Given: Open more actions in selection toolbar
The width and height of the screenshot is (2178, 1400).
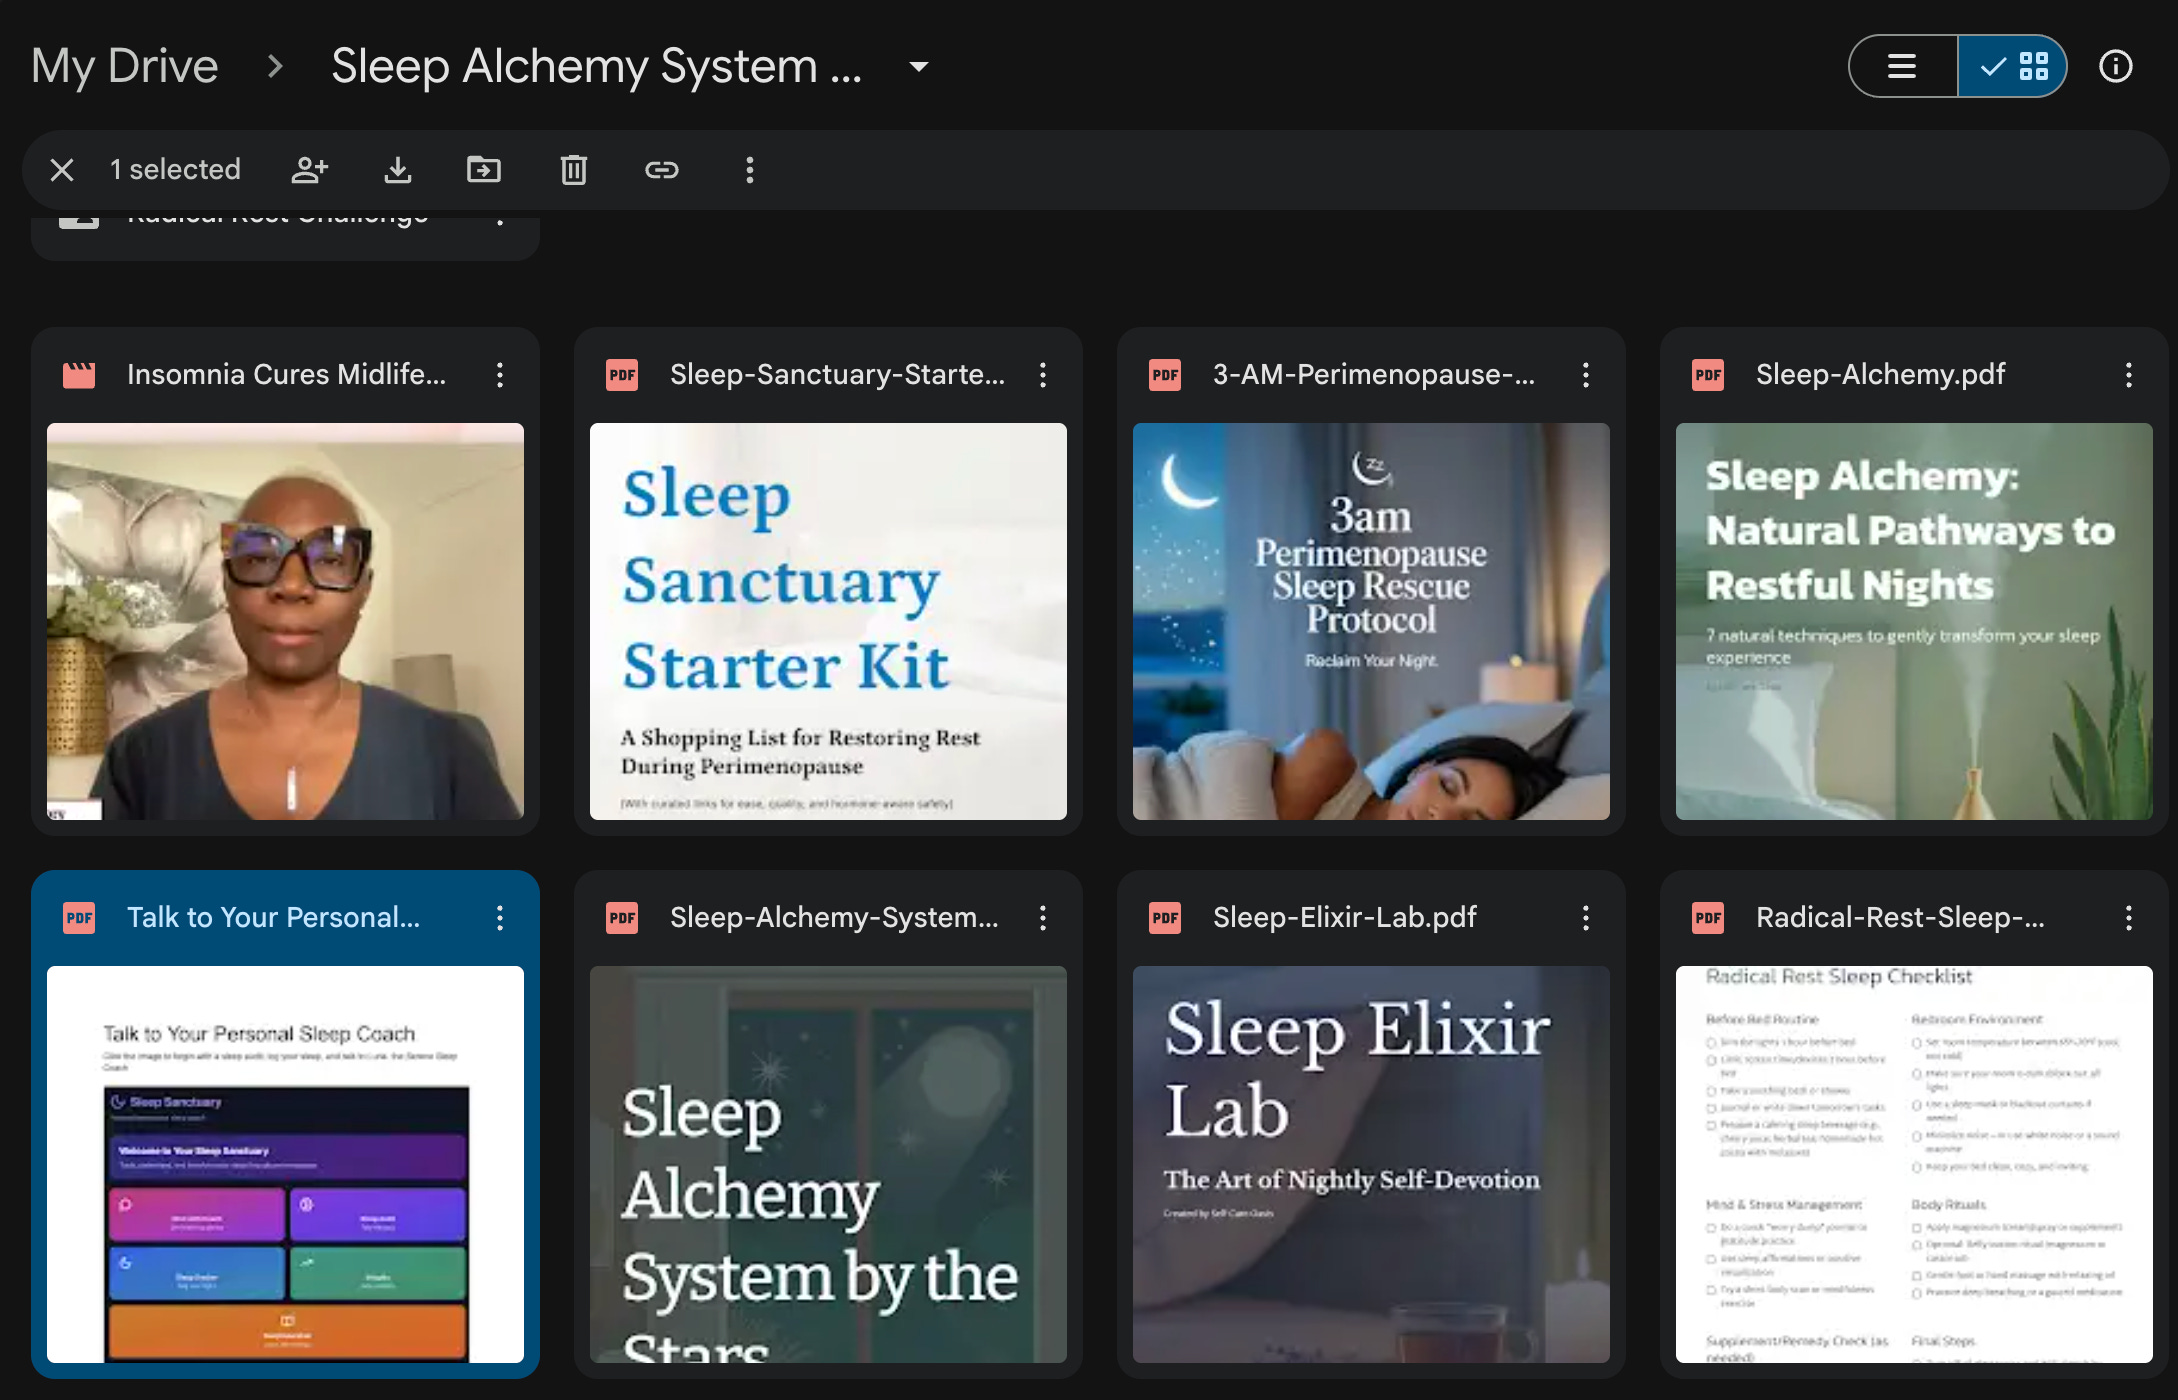Looking at the screenshot, I should (x=749, y=170).
